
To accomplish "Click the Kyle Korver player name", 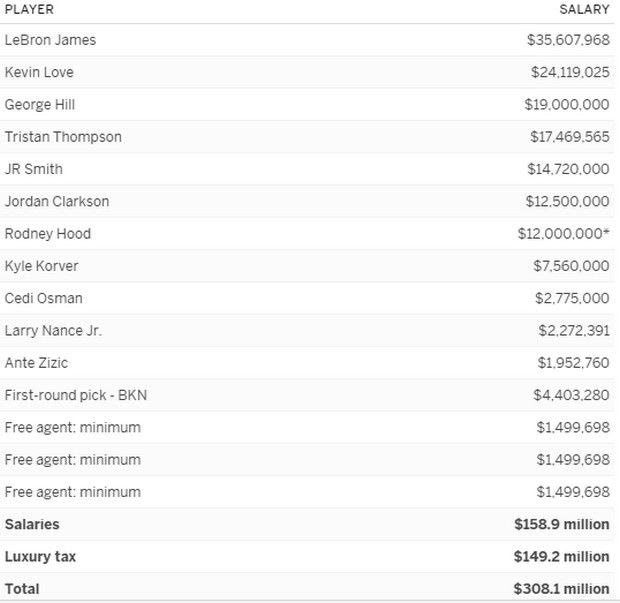I will [41, 266].
